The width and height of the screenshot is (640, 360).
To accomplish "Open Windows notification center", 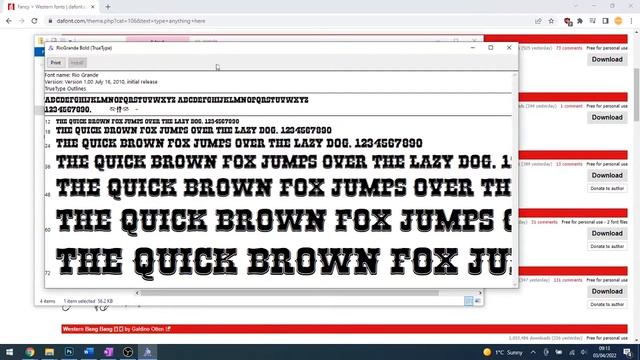I will pyautogui.click(x=627, y=352).
